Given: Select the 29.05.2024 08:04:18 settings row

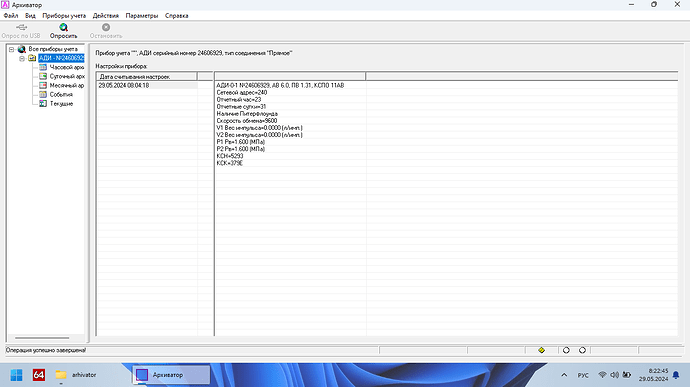Looking at the screenshot, I should 147,85.
